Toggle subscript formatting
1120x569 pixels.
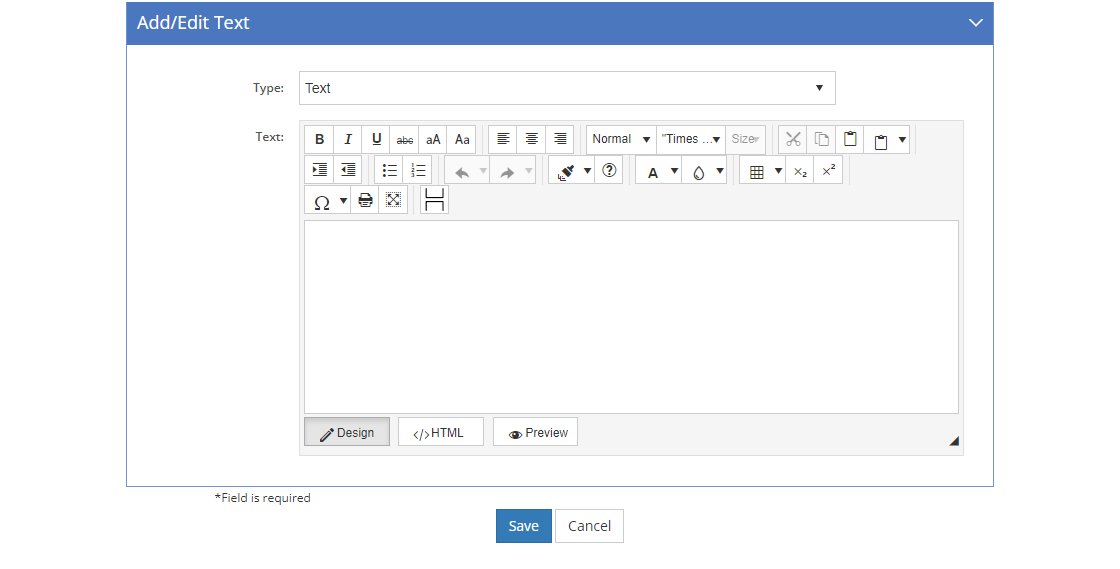pyautogui.click(x=800, y=171)
